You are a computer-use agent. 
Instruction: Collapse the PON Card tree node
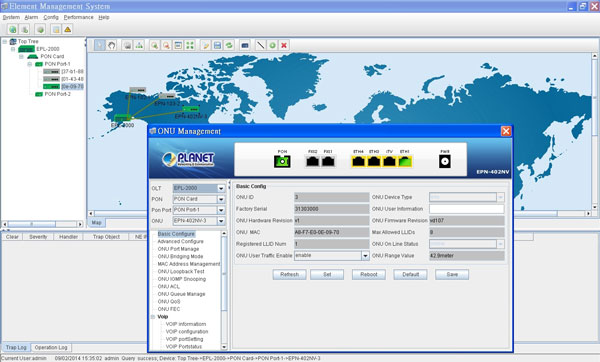[21, 56]
